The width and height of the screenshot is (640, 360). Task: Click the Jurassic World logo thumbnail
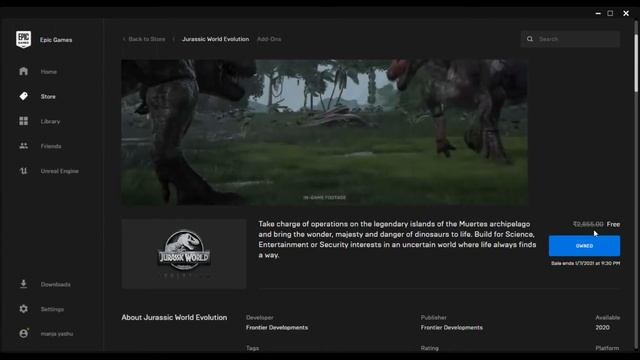[x=184, y=254]
